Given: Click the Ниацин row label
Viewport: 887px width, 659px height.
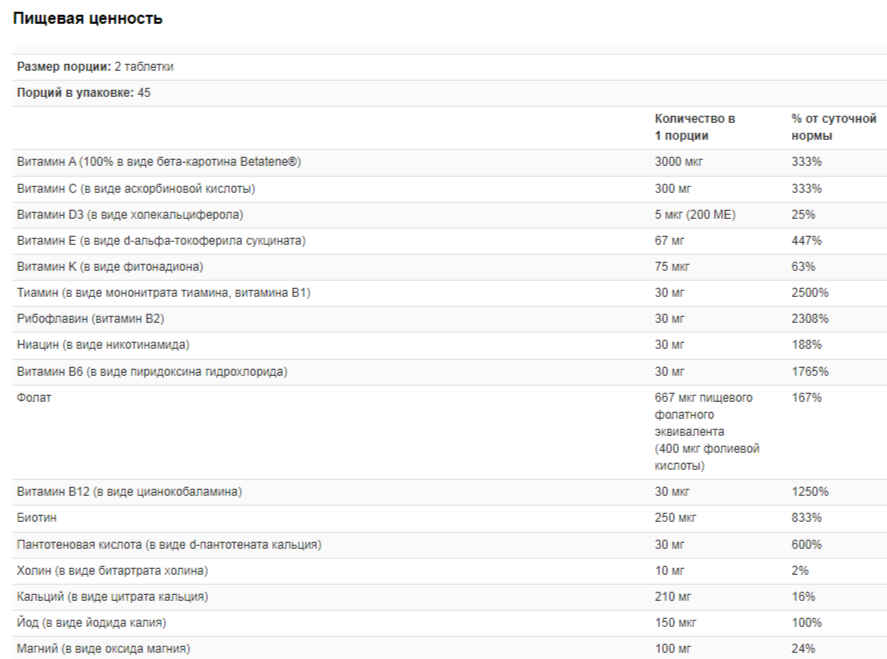Looking at the screenshot, I should tap(103, 345).
